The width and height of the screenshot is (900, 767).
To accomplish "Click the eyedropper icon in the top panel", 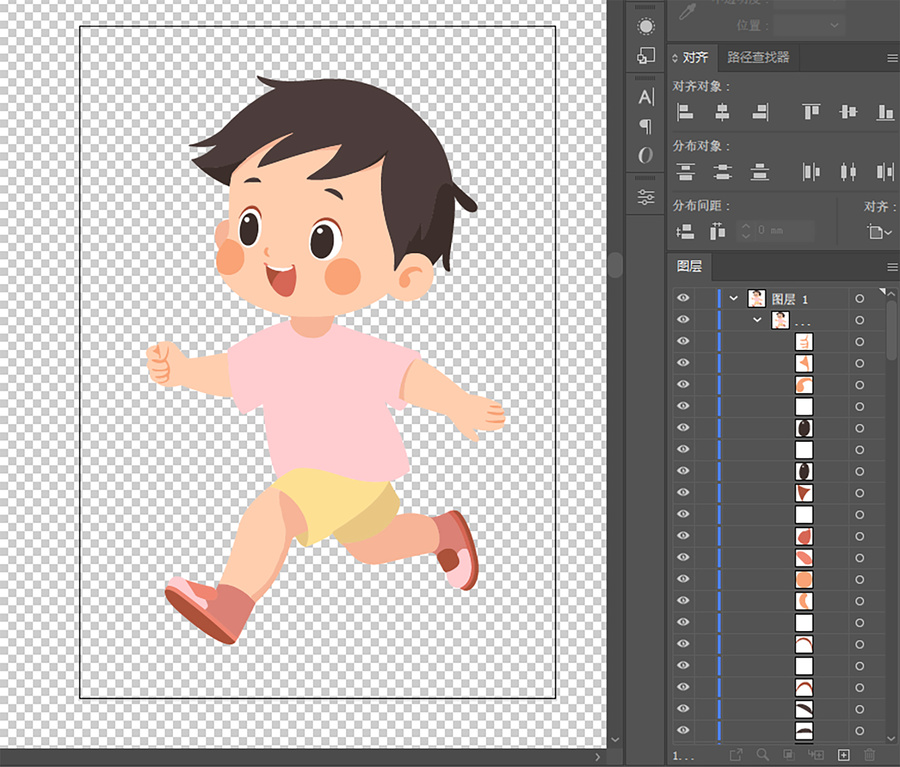I will pyautogui.click(x=687, y=11).
